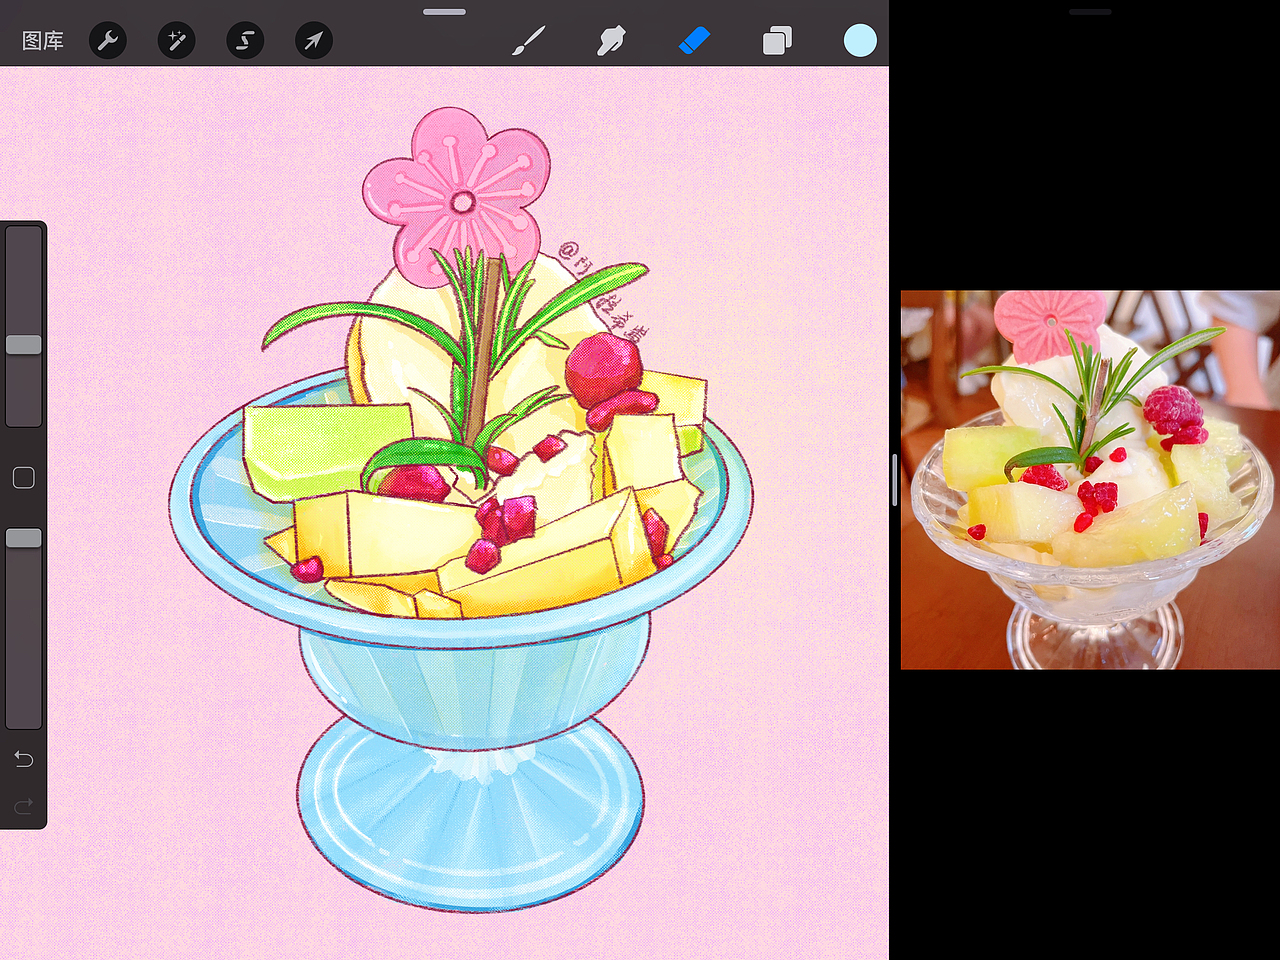
Task: Open the Adjustments magic wand menu
Action: [176, 40]
